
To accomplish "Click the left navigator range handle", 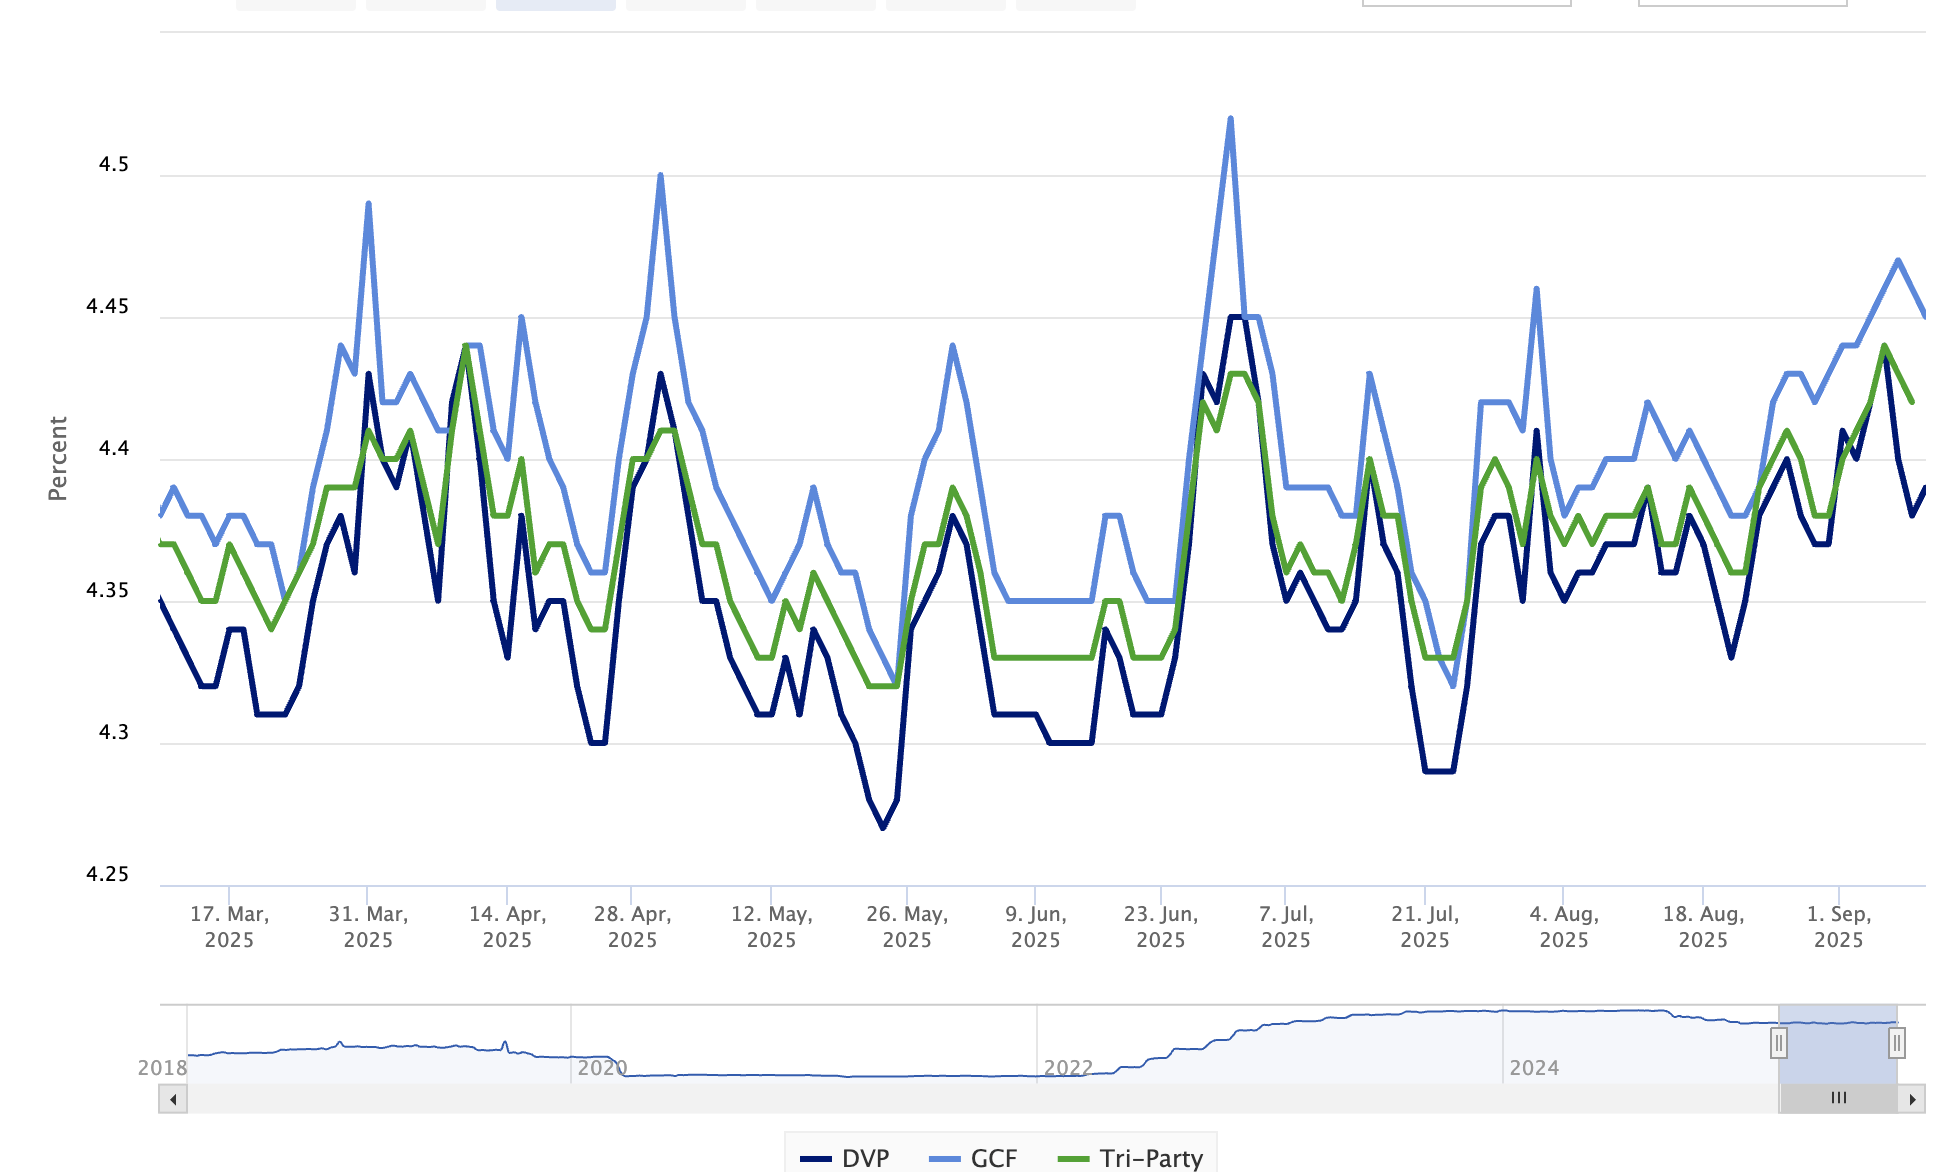I will click(1778, 1043).
